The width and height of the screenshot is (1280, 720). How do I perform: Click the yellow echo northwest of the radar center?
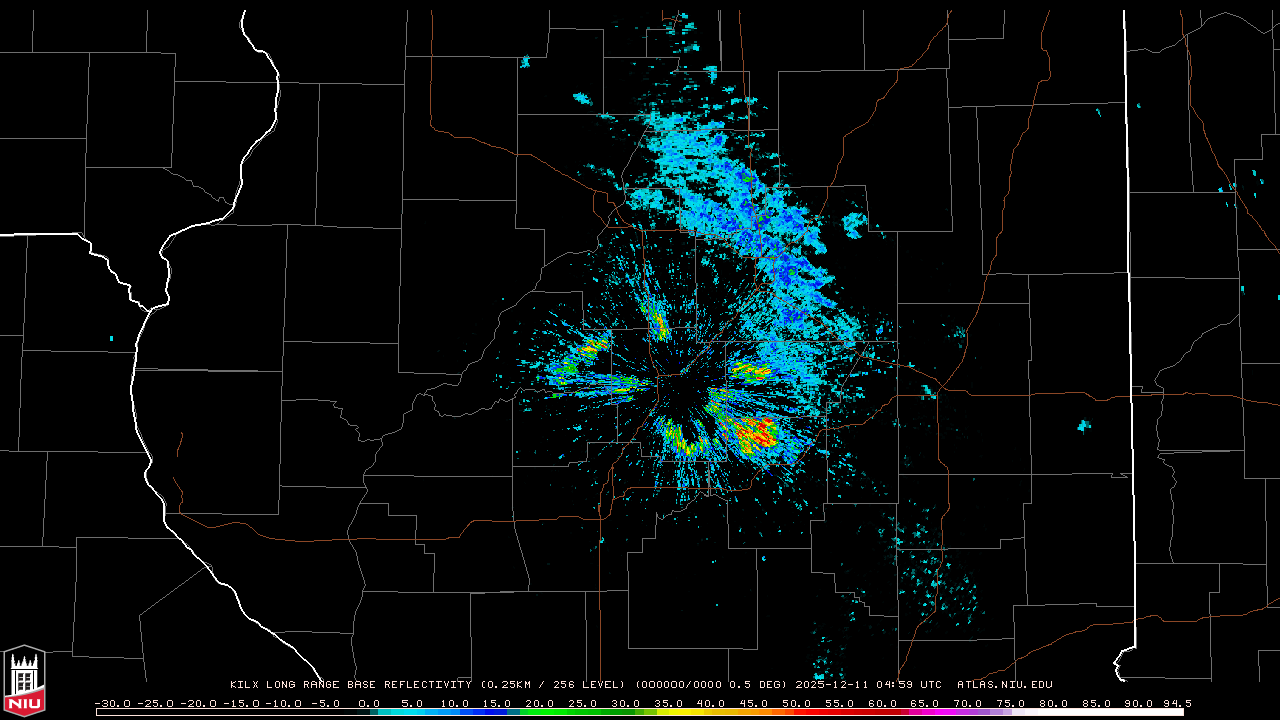pos(658,323)
